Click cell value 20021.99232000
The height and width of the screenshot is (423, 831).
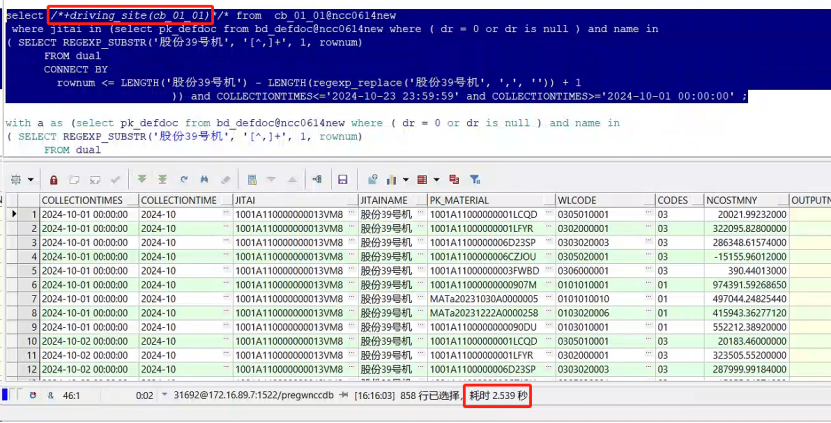point(749,215)
